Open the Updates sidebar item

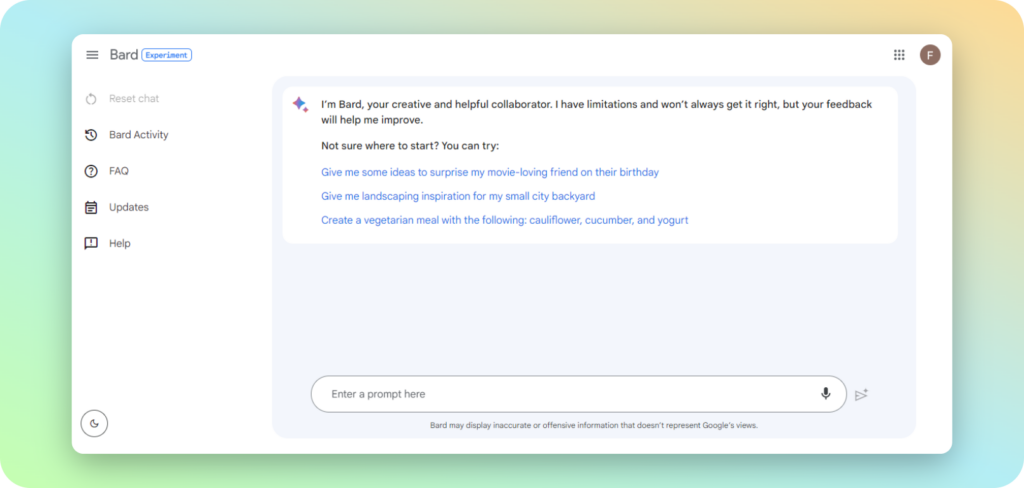tap(129, 207)
